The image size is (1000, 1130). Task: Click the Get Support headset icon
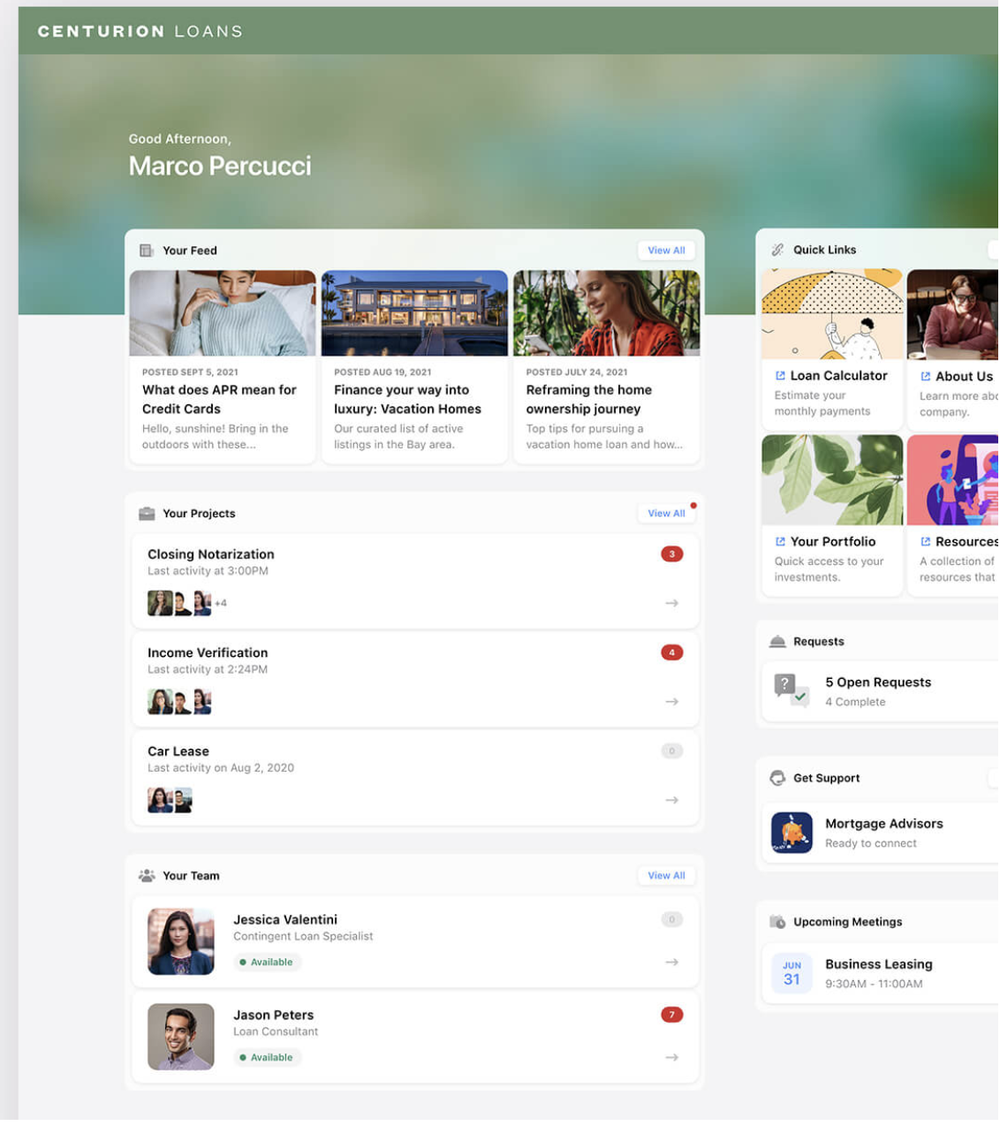pos(778,777)
